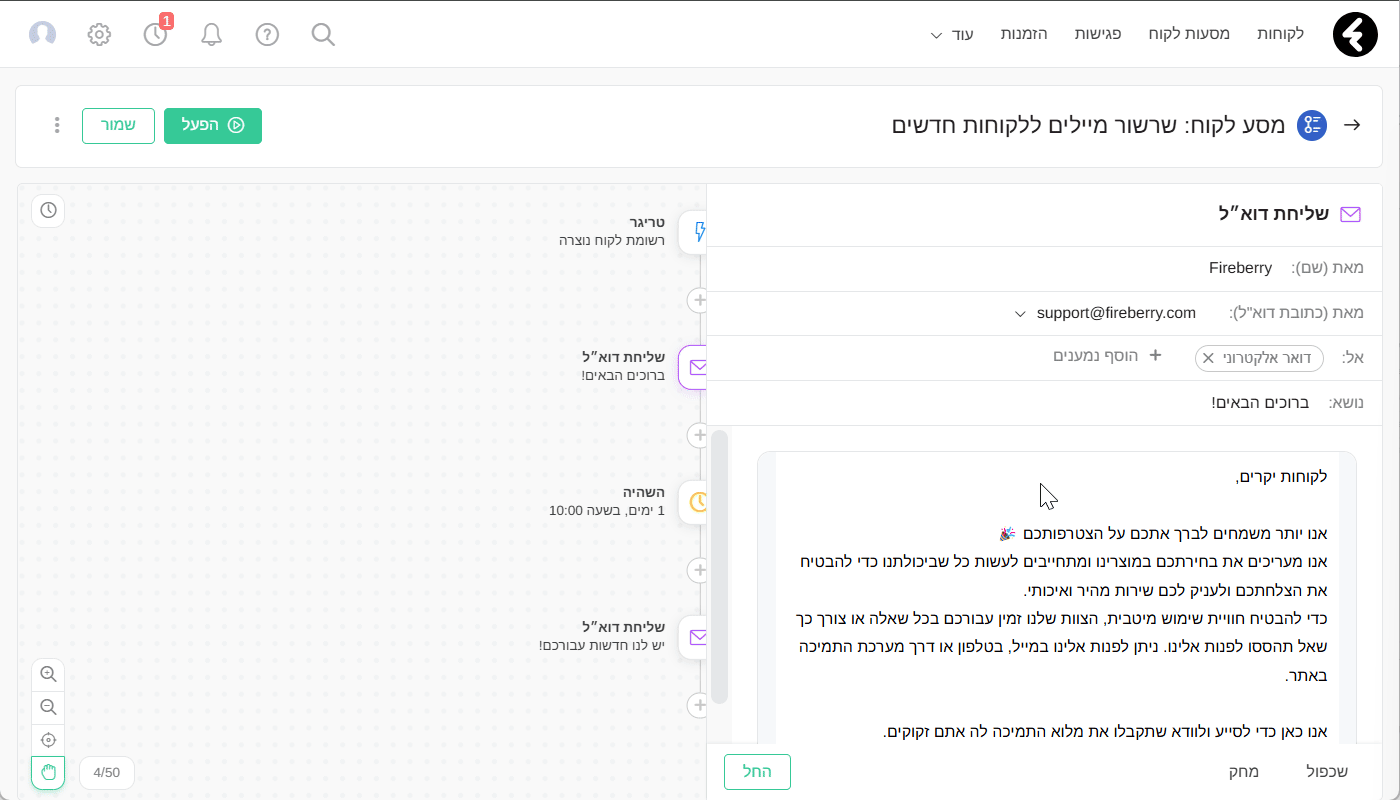Go to the לקוחות menu item
Viewport: 1400px width, 800px height.
click(1280, 34)
